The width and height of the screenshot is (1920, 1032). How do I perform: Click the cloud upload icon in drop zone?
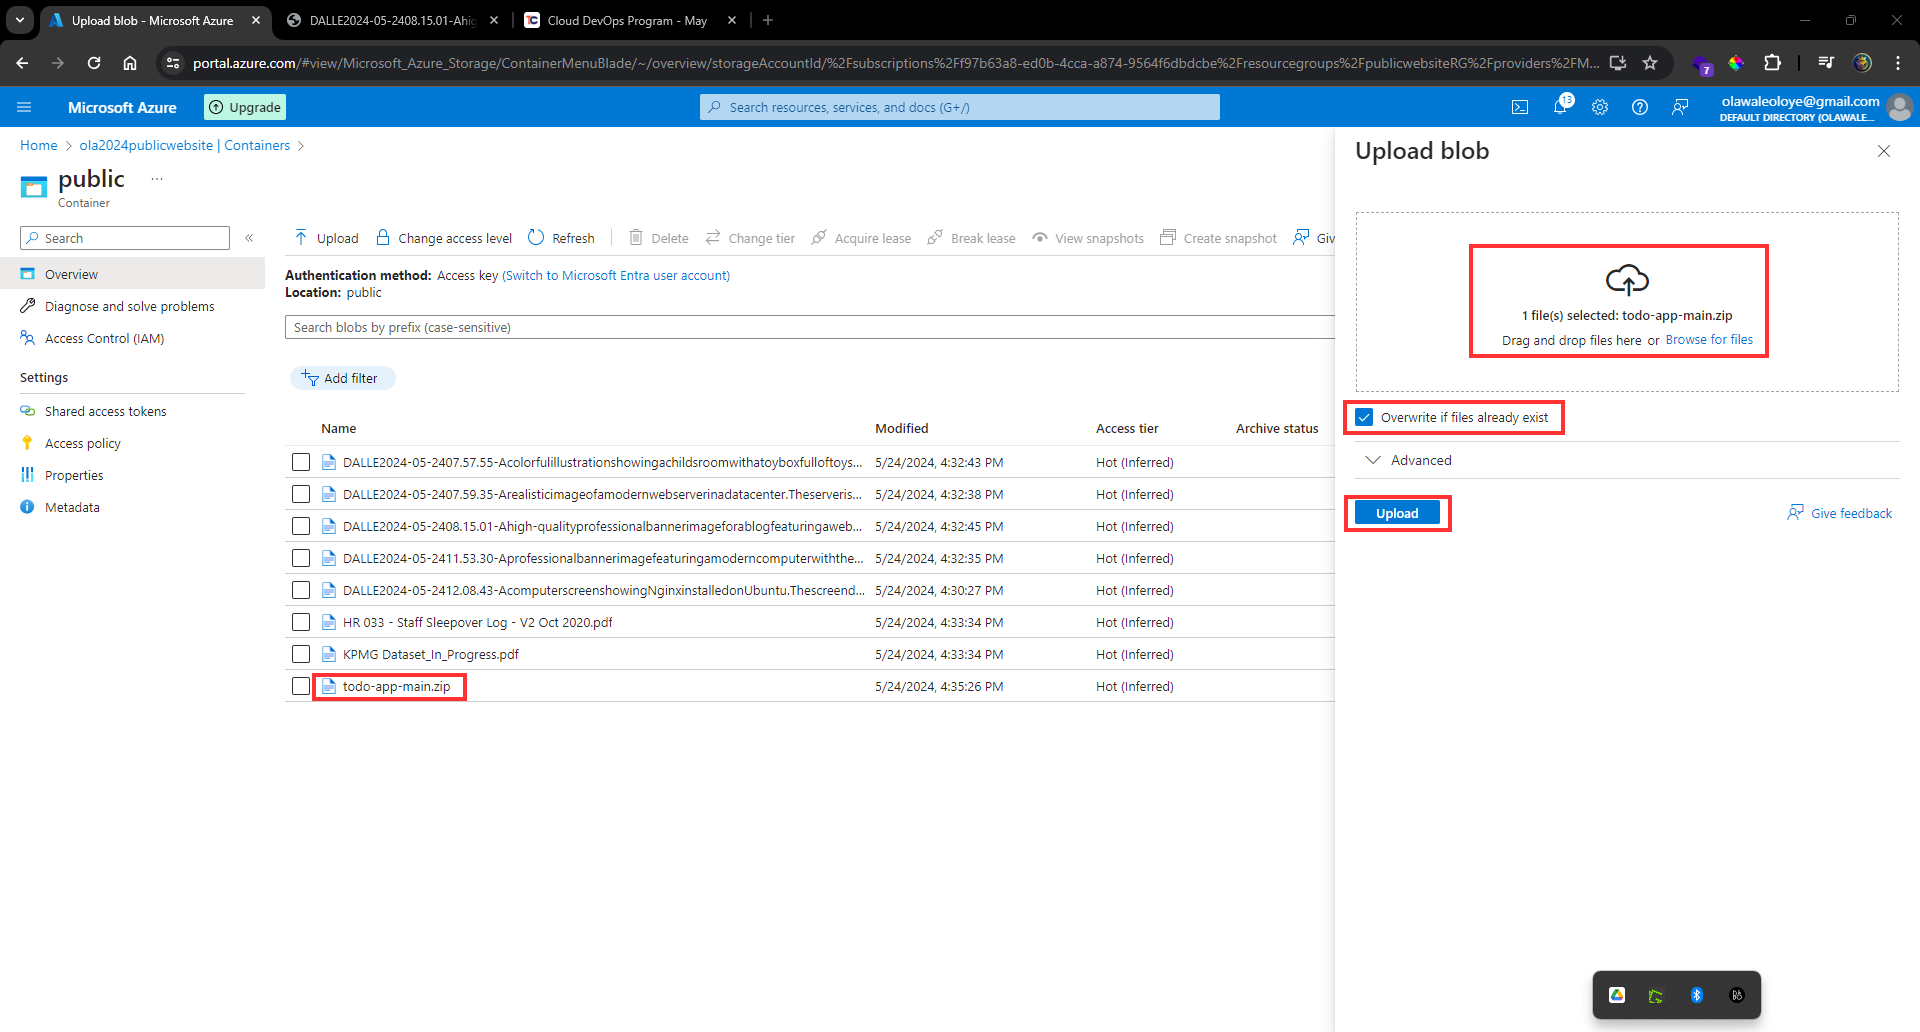pos(1627,280)
